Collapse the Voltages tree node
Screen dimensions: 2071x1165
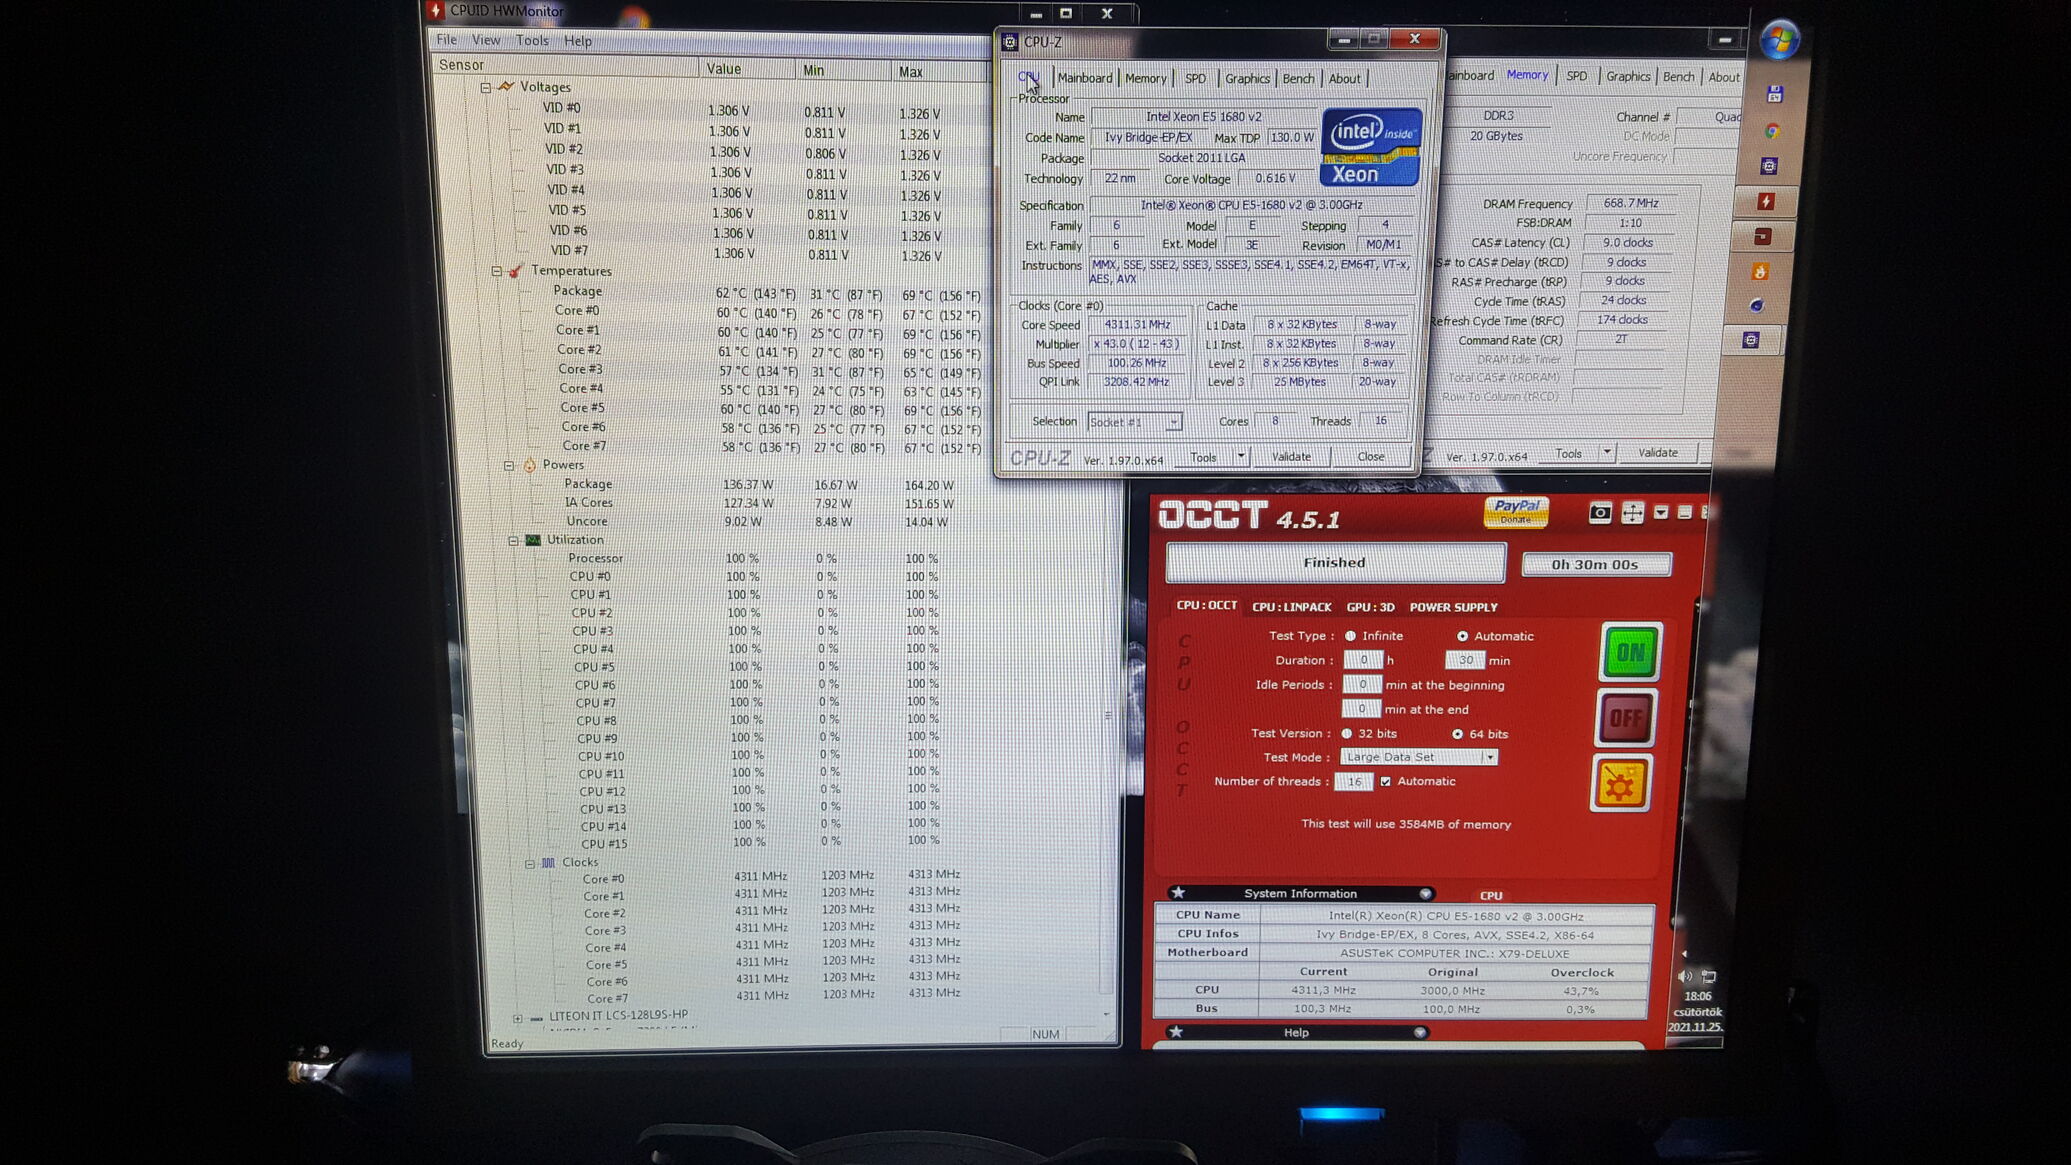click(x=485, y=87)
